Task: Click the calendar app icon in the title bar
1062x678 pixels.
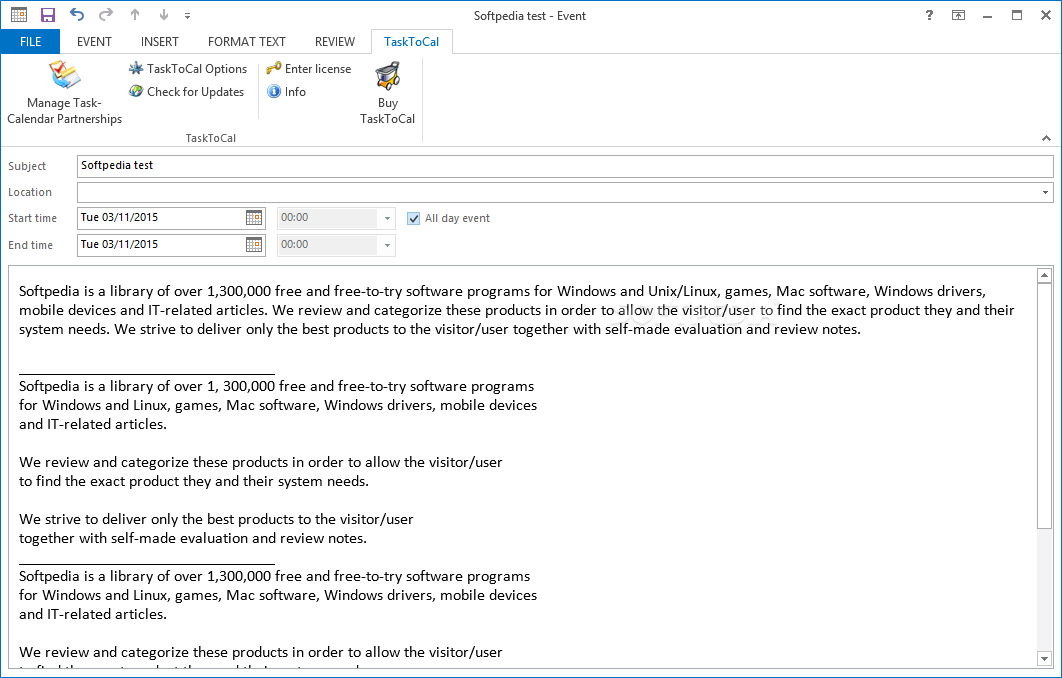Action: [x=19, y=15]
